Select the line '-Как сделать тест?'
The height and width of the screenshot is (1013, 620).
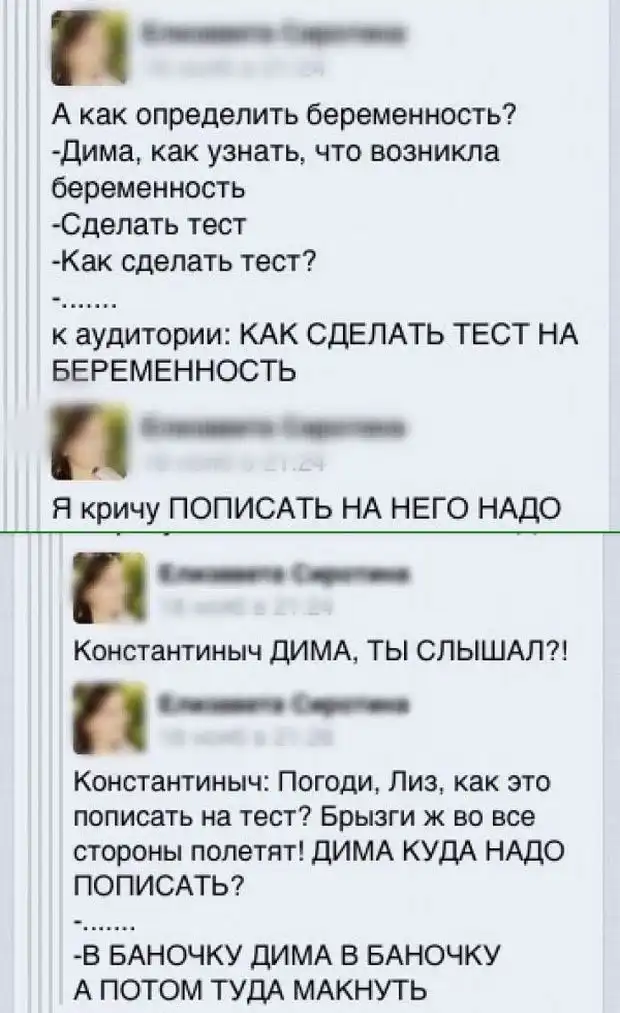point(185,261)
